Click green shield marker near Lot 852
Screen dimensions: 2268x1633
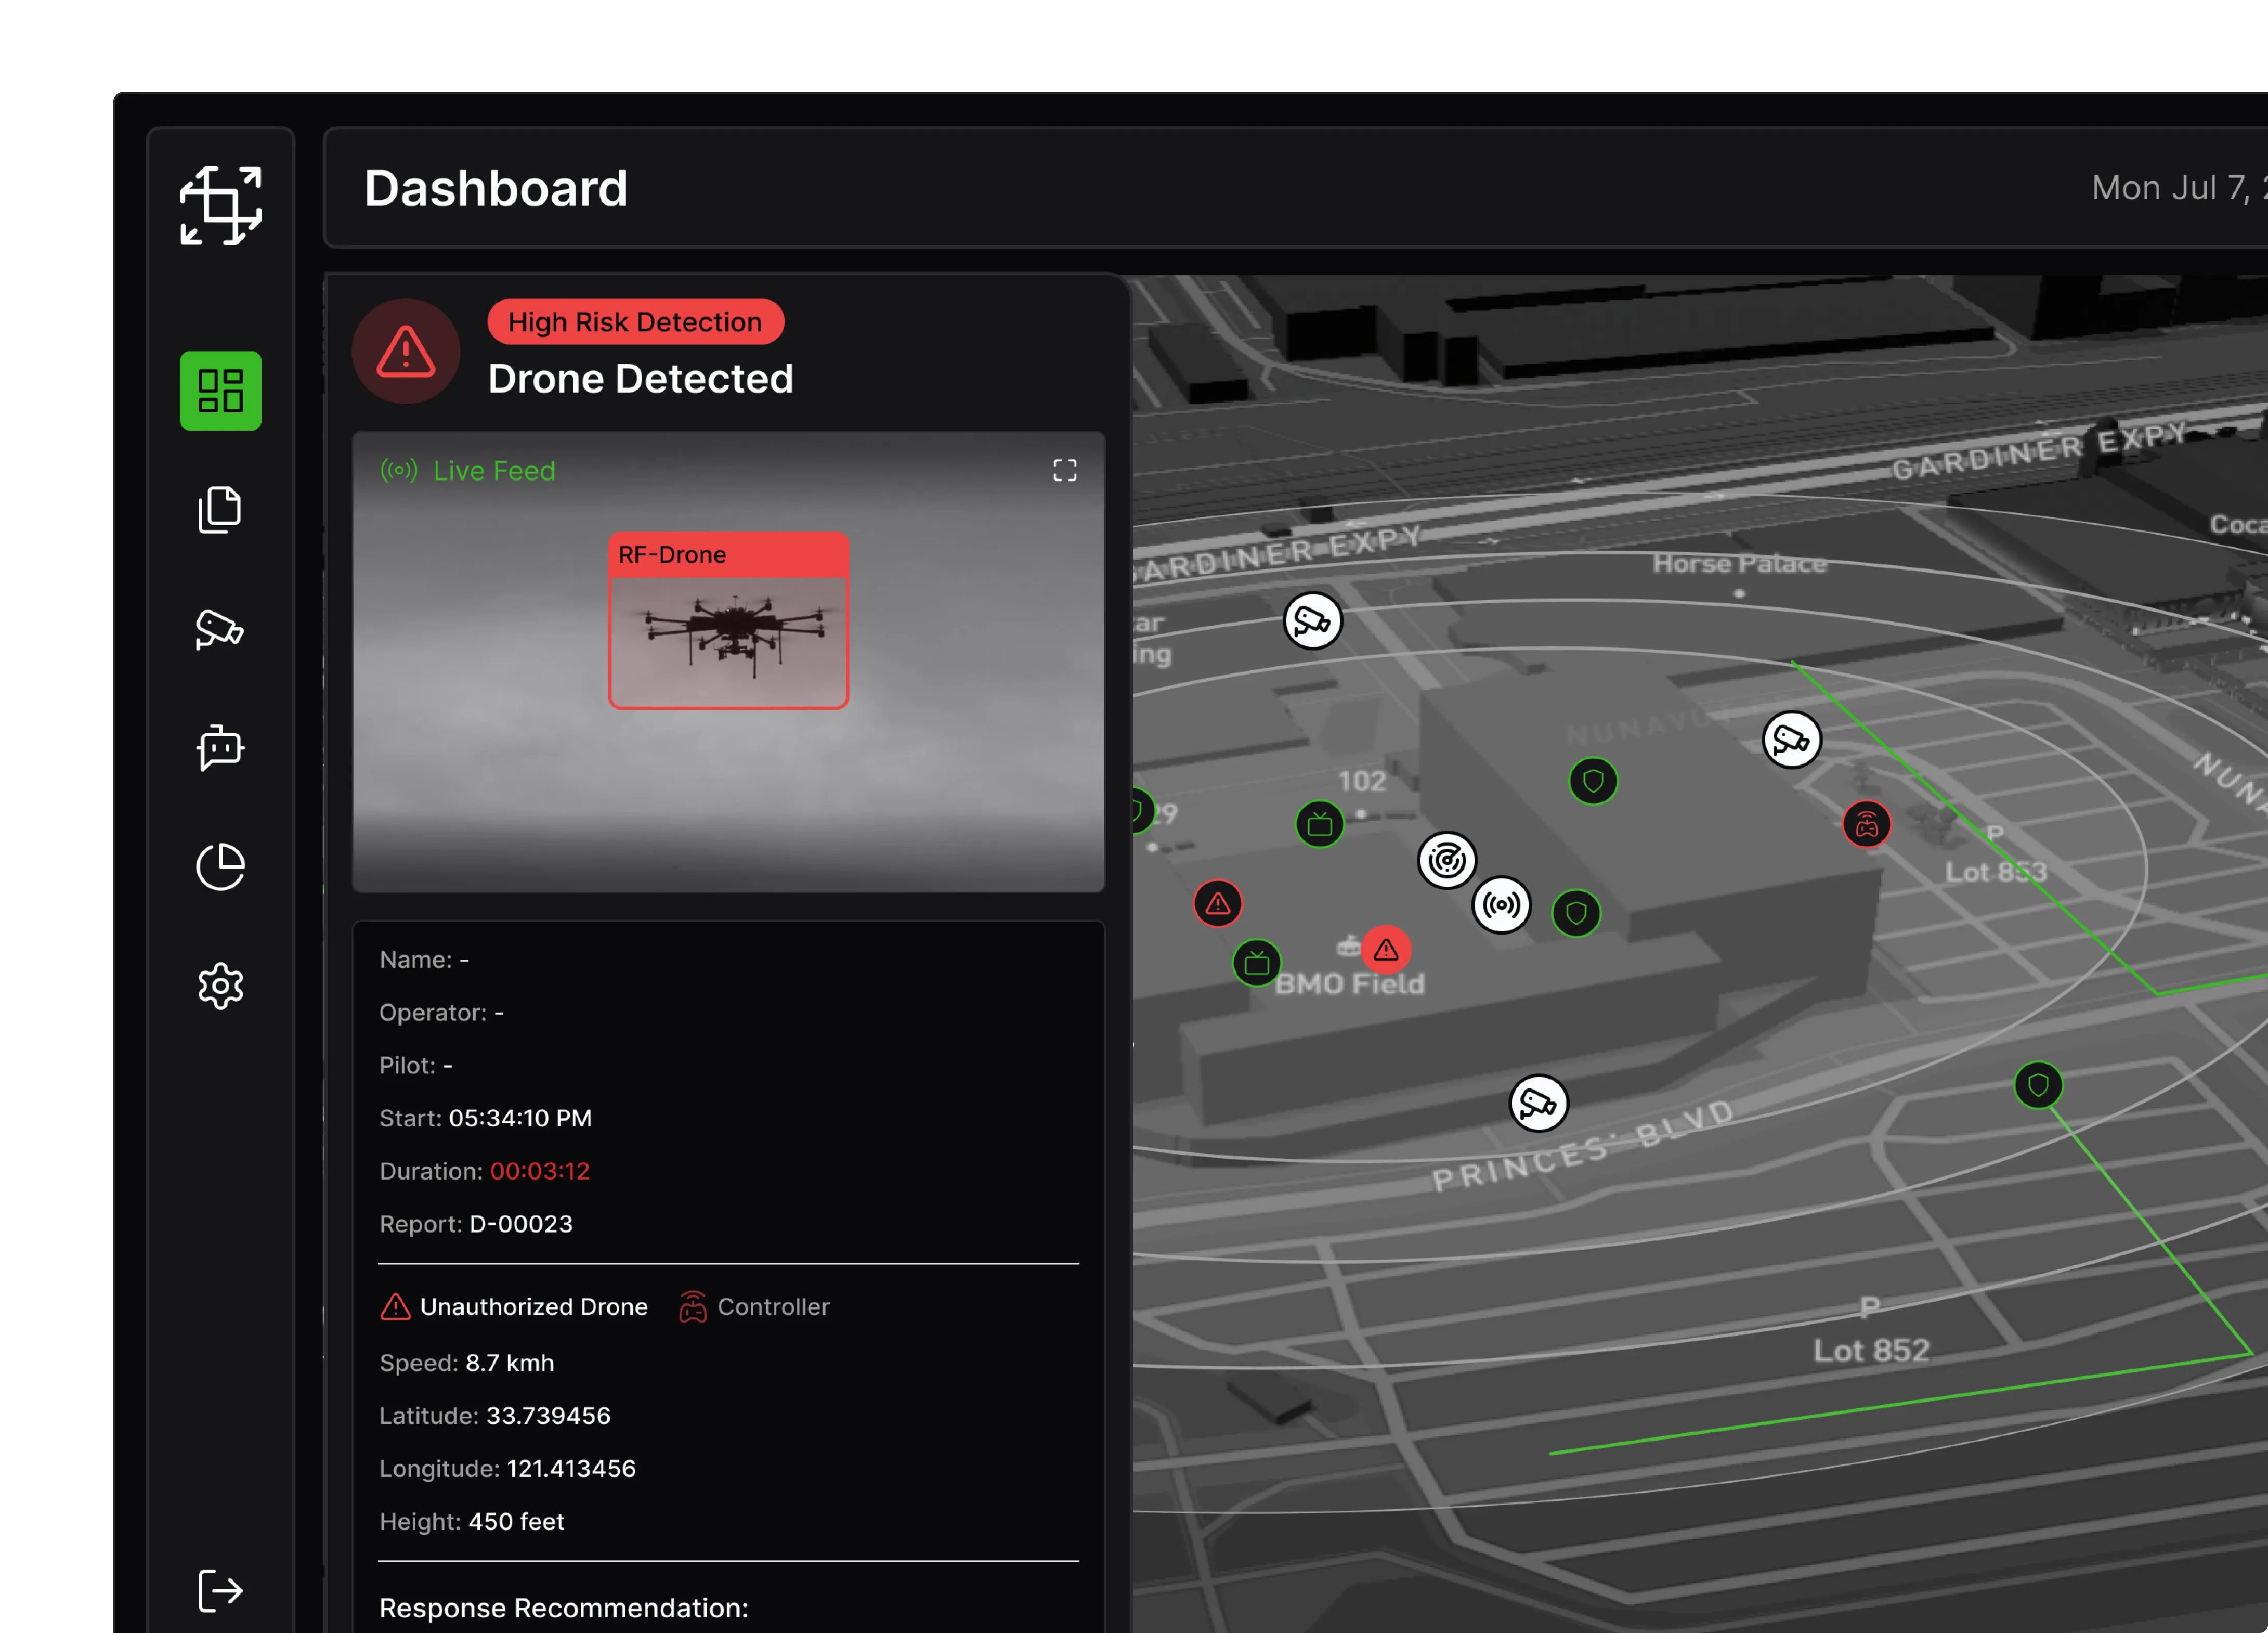tap(2037, 1085)
